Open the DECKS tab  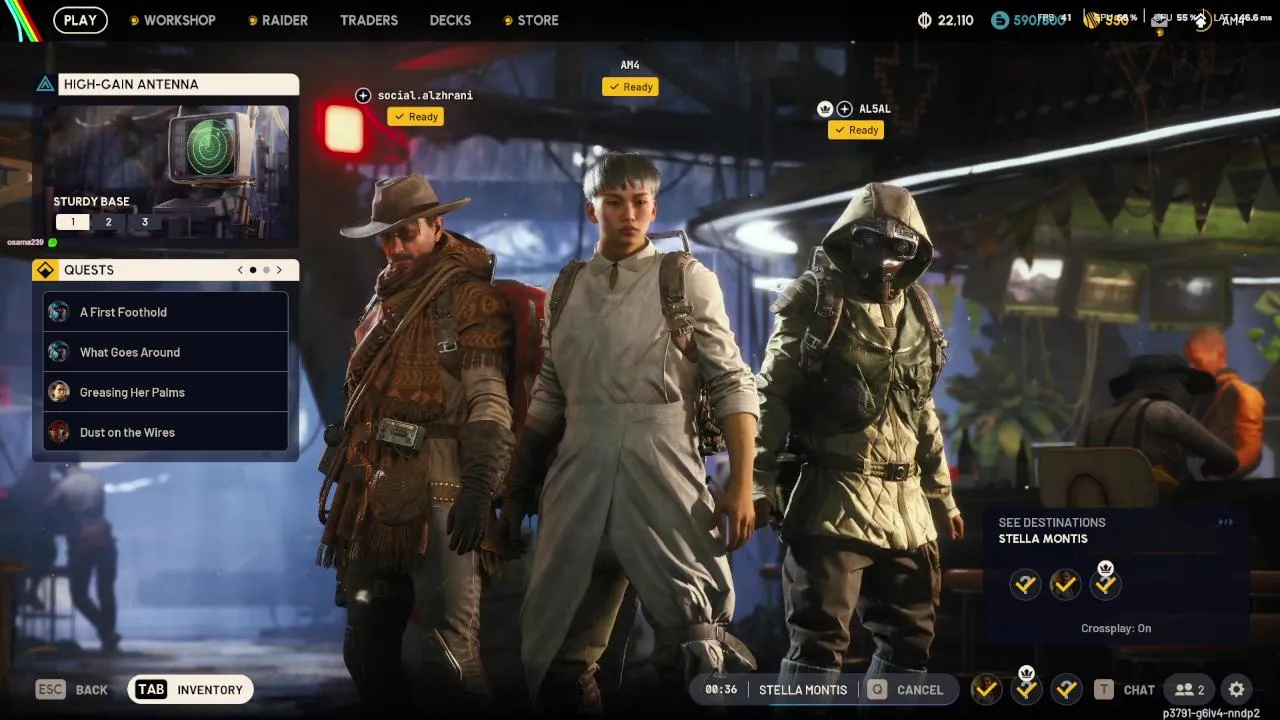[450, 20]
